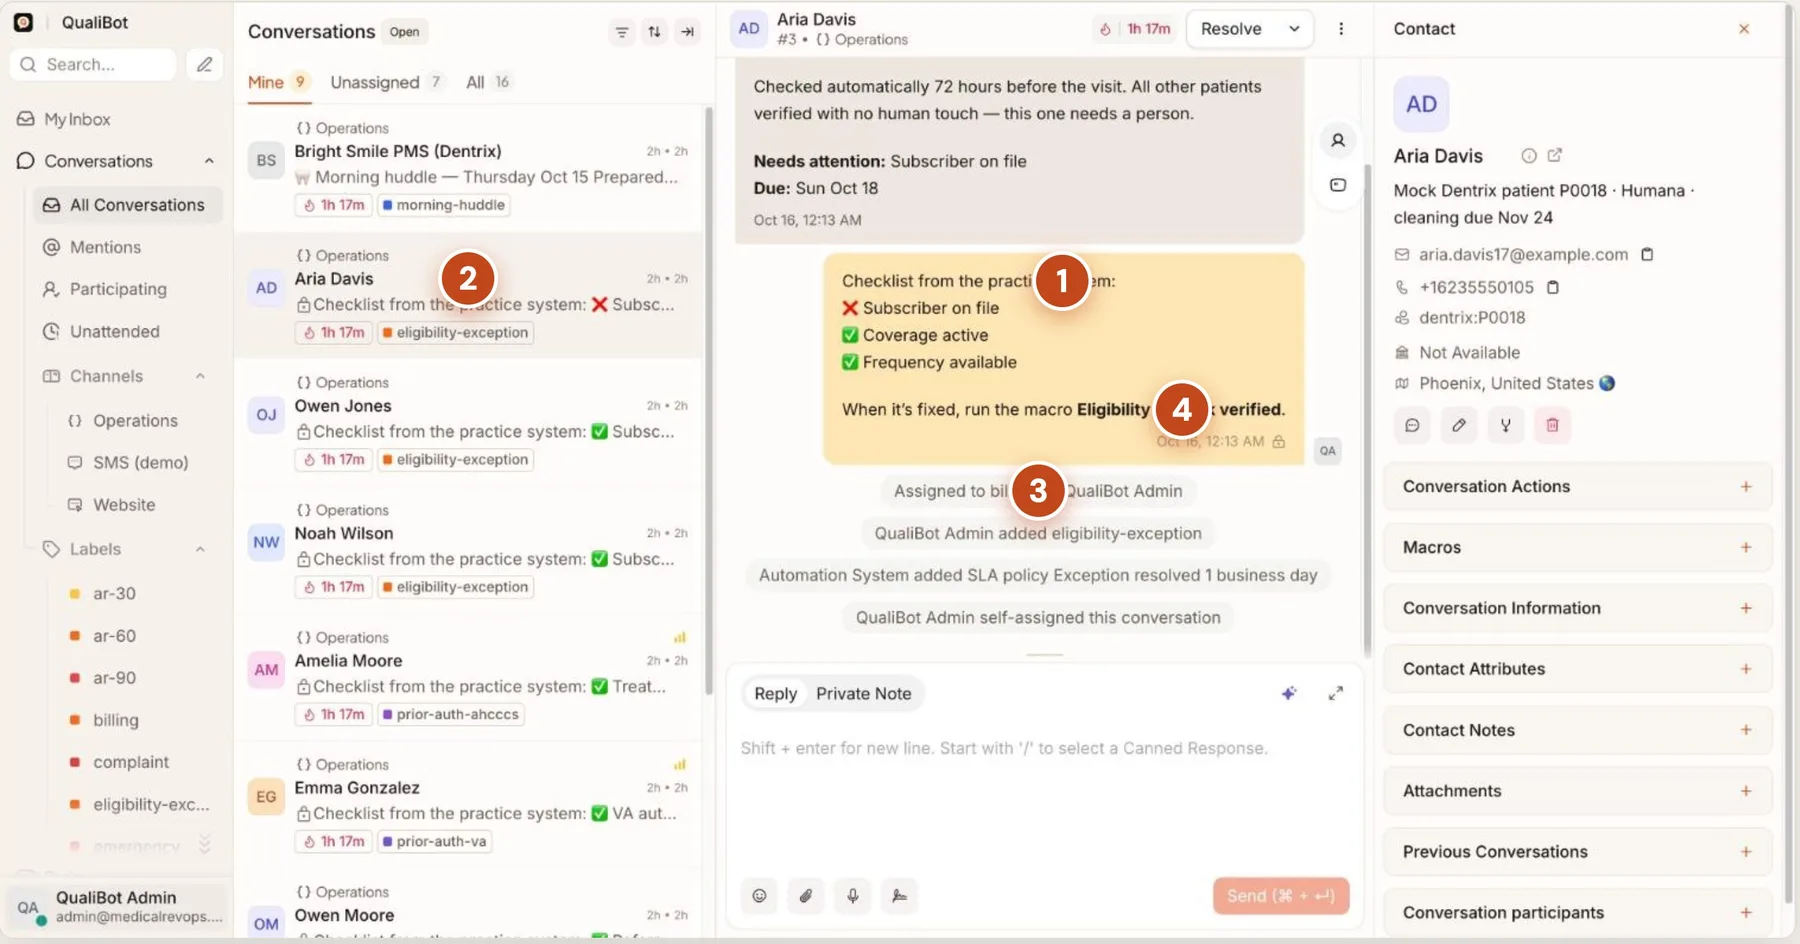Expand the Previous Conversations section

tap(1578, 852)
